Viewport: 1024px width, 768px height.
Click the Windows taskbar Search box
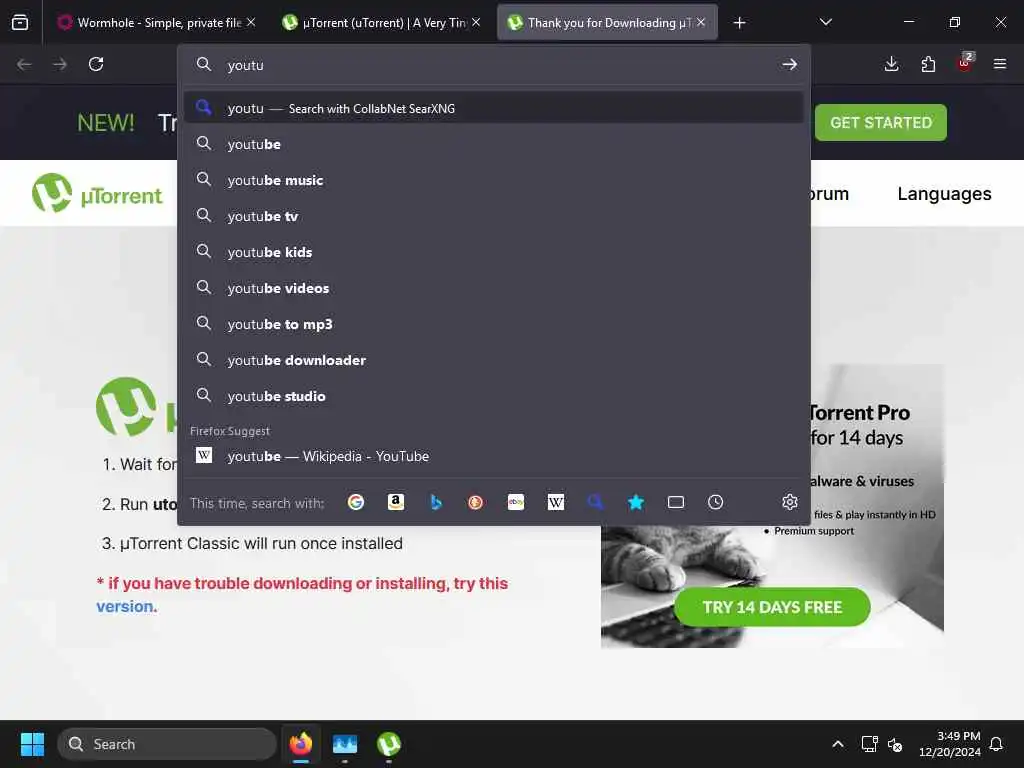[x=167, y=744]
